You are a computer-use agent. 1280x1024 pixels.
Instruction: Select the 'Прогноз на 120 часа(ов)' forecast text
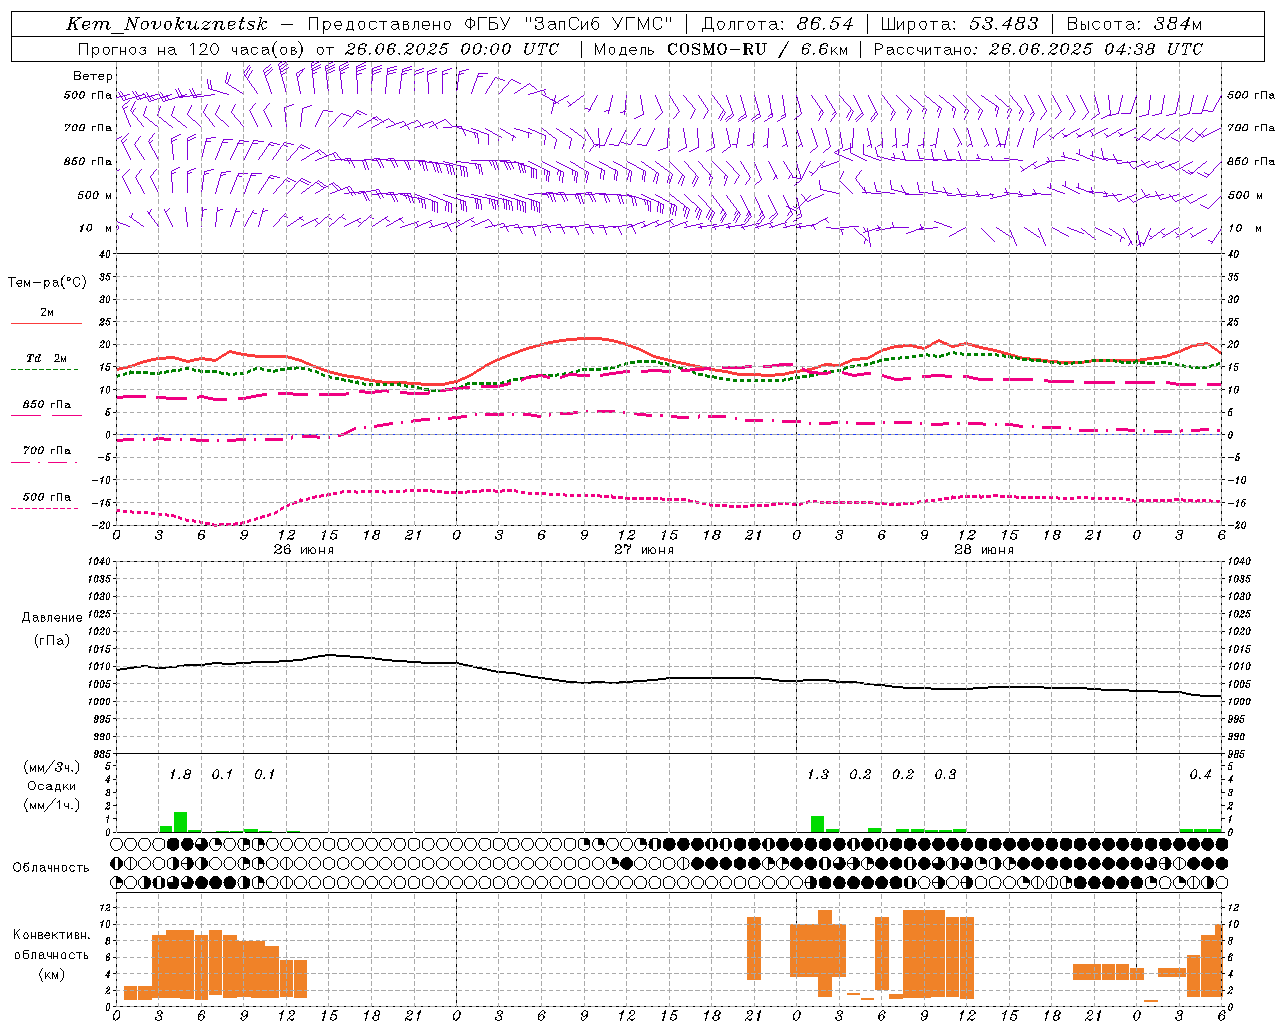click(x=191, y=49)
